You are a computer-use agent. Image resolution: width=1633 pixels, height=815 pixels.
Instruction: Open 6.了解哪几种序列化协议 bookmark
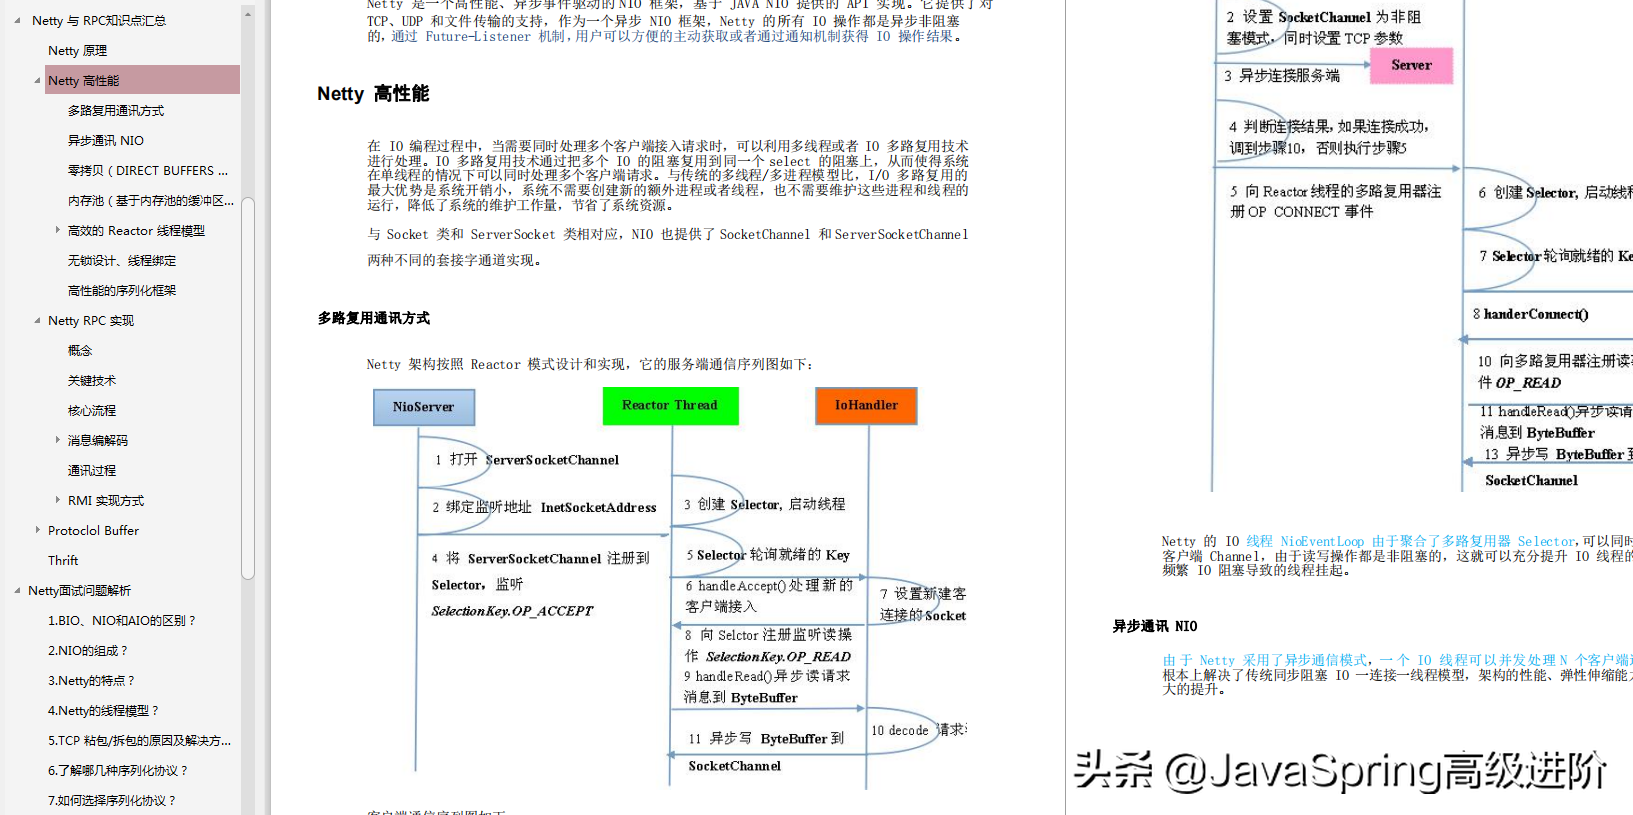(x=117, y=770)
